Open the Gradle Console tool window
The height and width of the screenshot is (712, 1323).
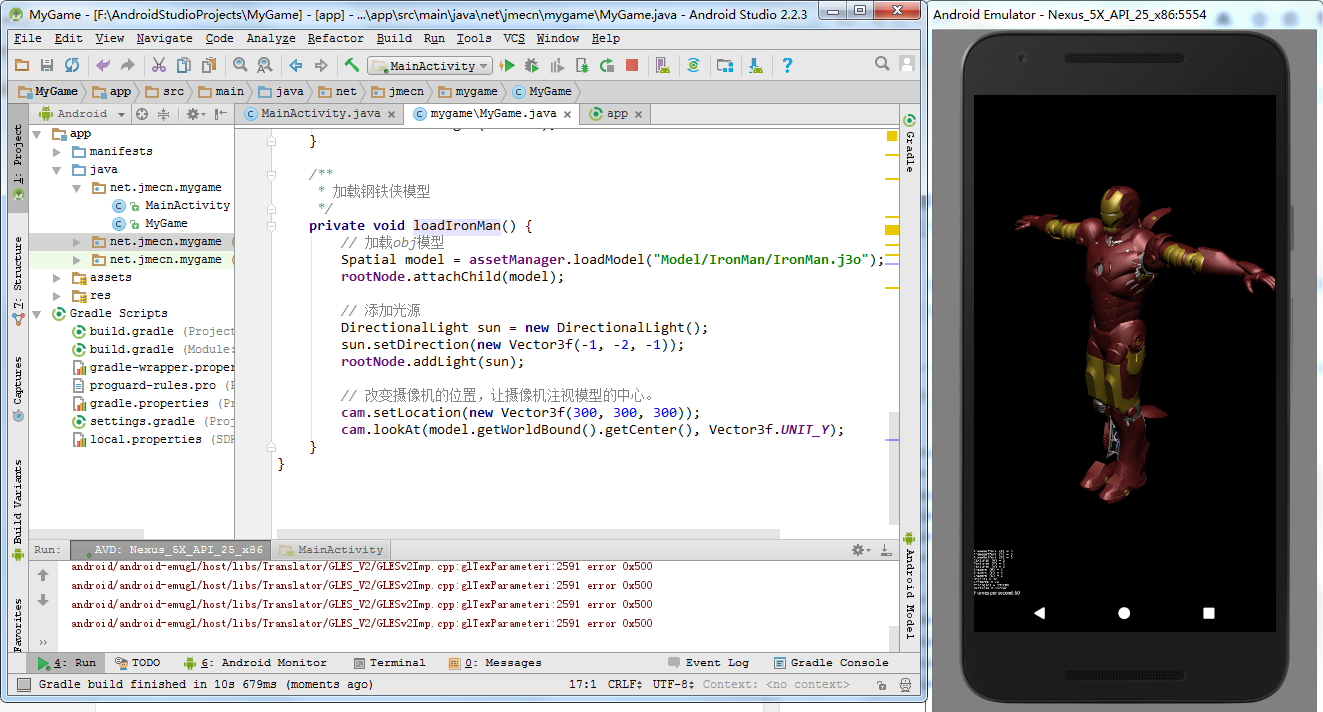(x=831, y=663)
